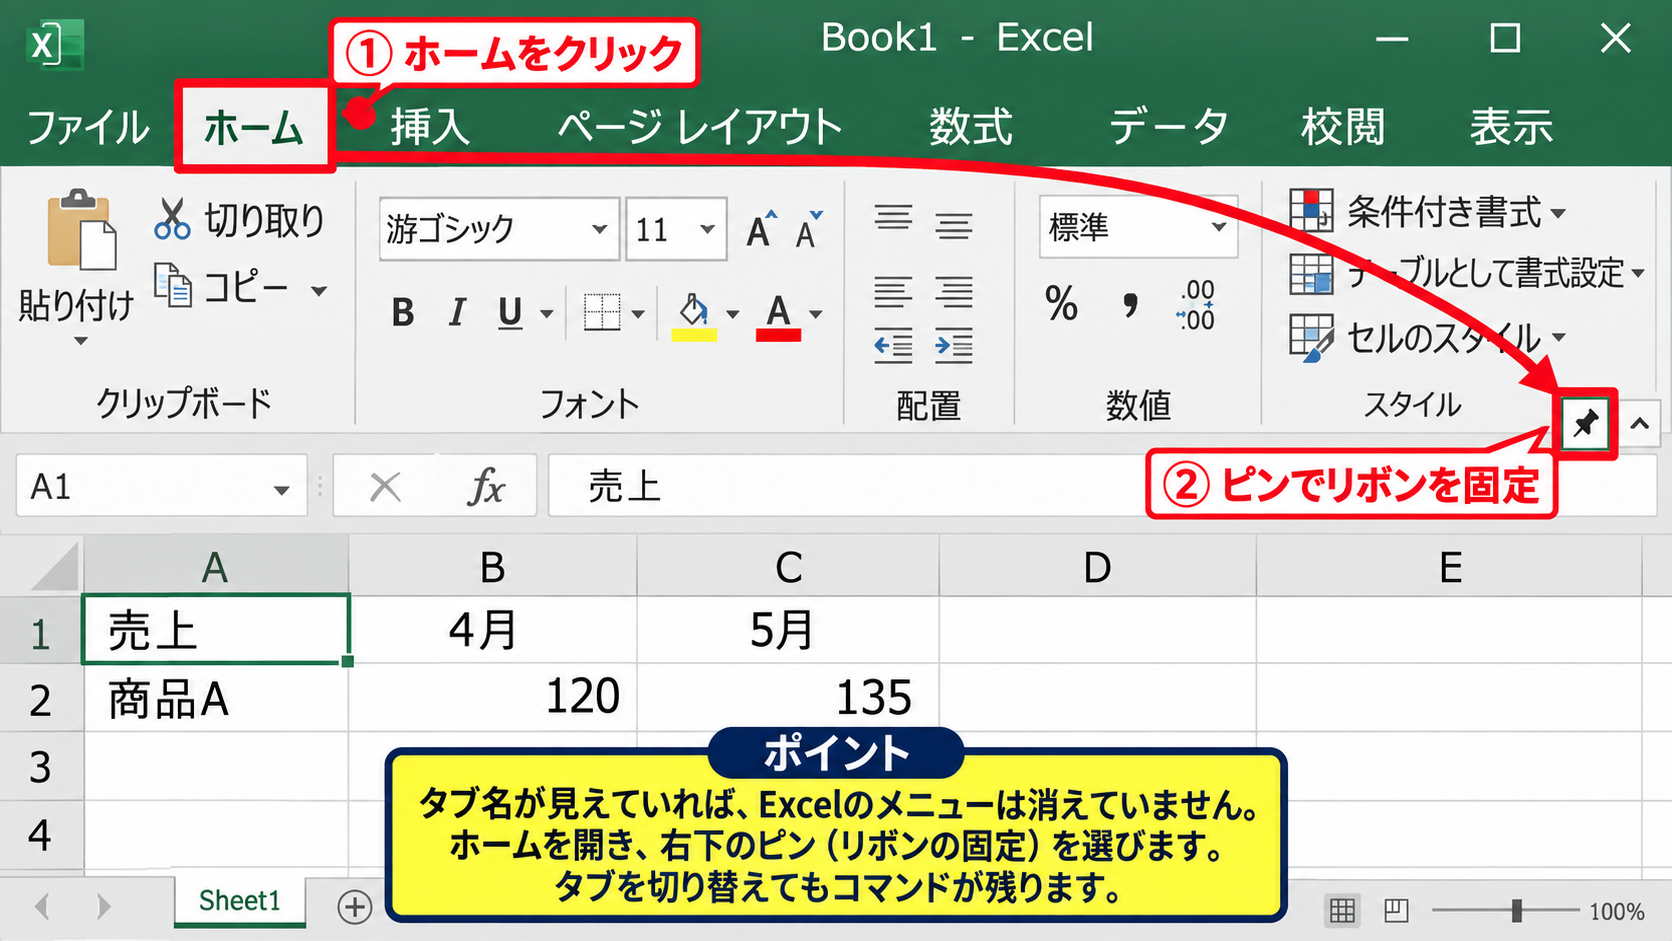Toggle Underline formatting
This screenshot has height=941, width=1672.
(510, 313)
